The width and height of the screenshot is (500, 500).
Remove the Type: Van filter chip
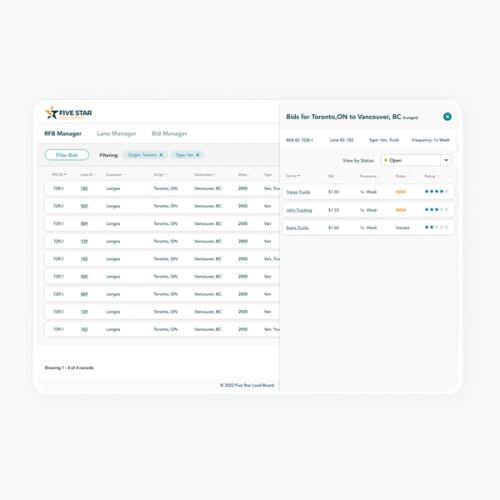198,155
